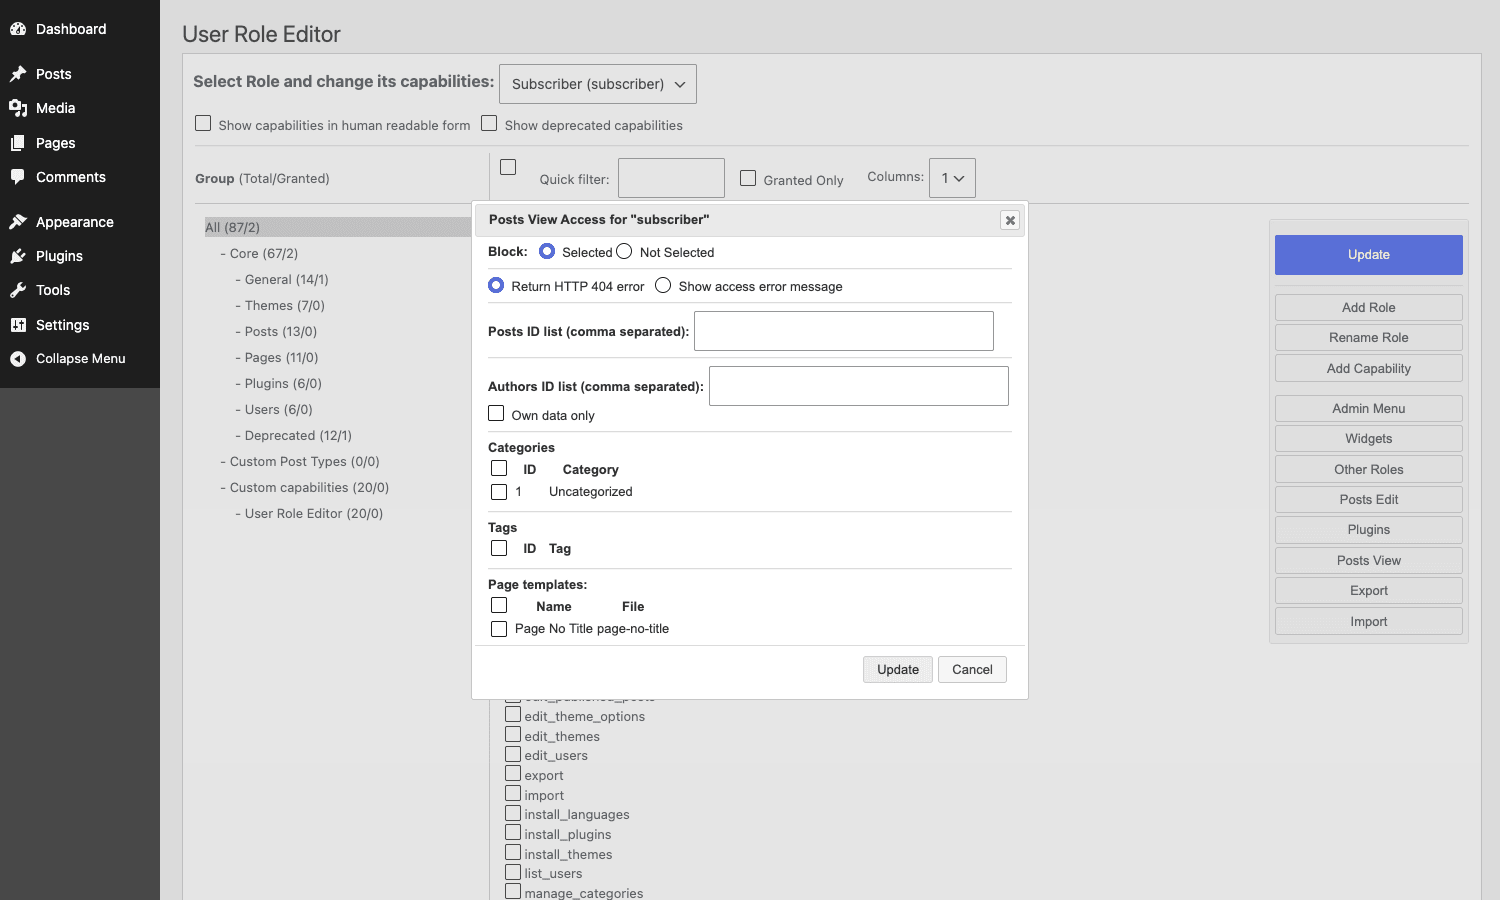This screenshot has height=900, width=1500.
Task: Open the Comments menu item
Action: click(80, 177)
